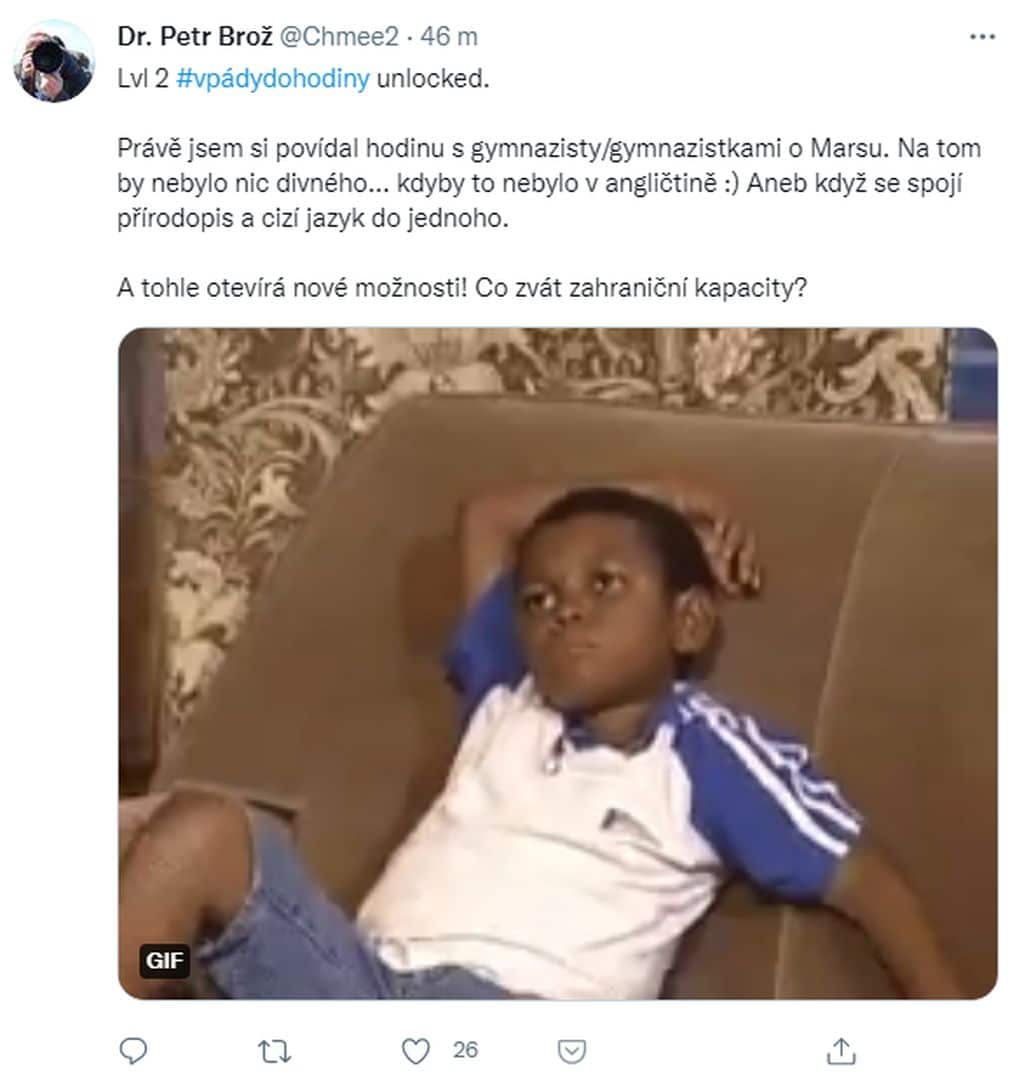
Task: Click the text "přírodopis a cizí jazyk do jednoho."
Action: 314,218
